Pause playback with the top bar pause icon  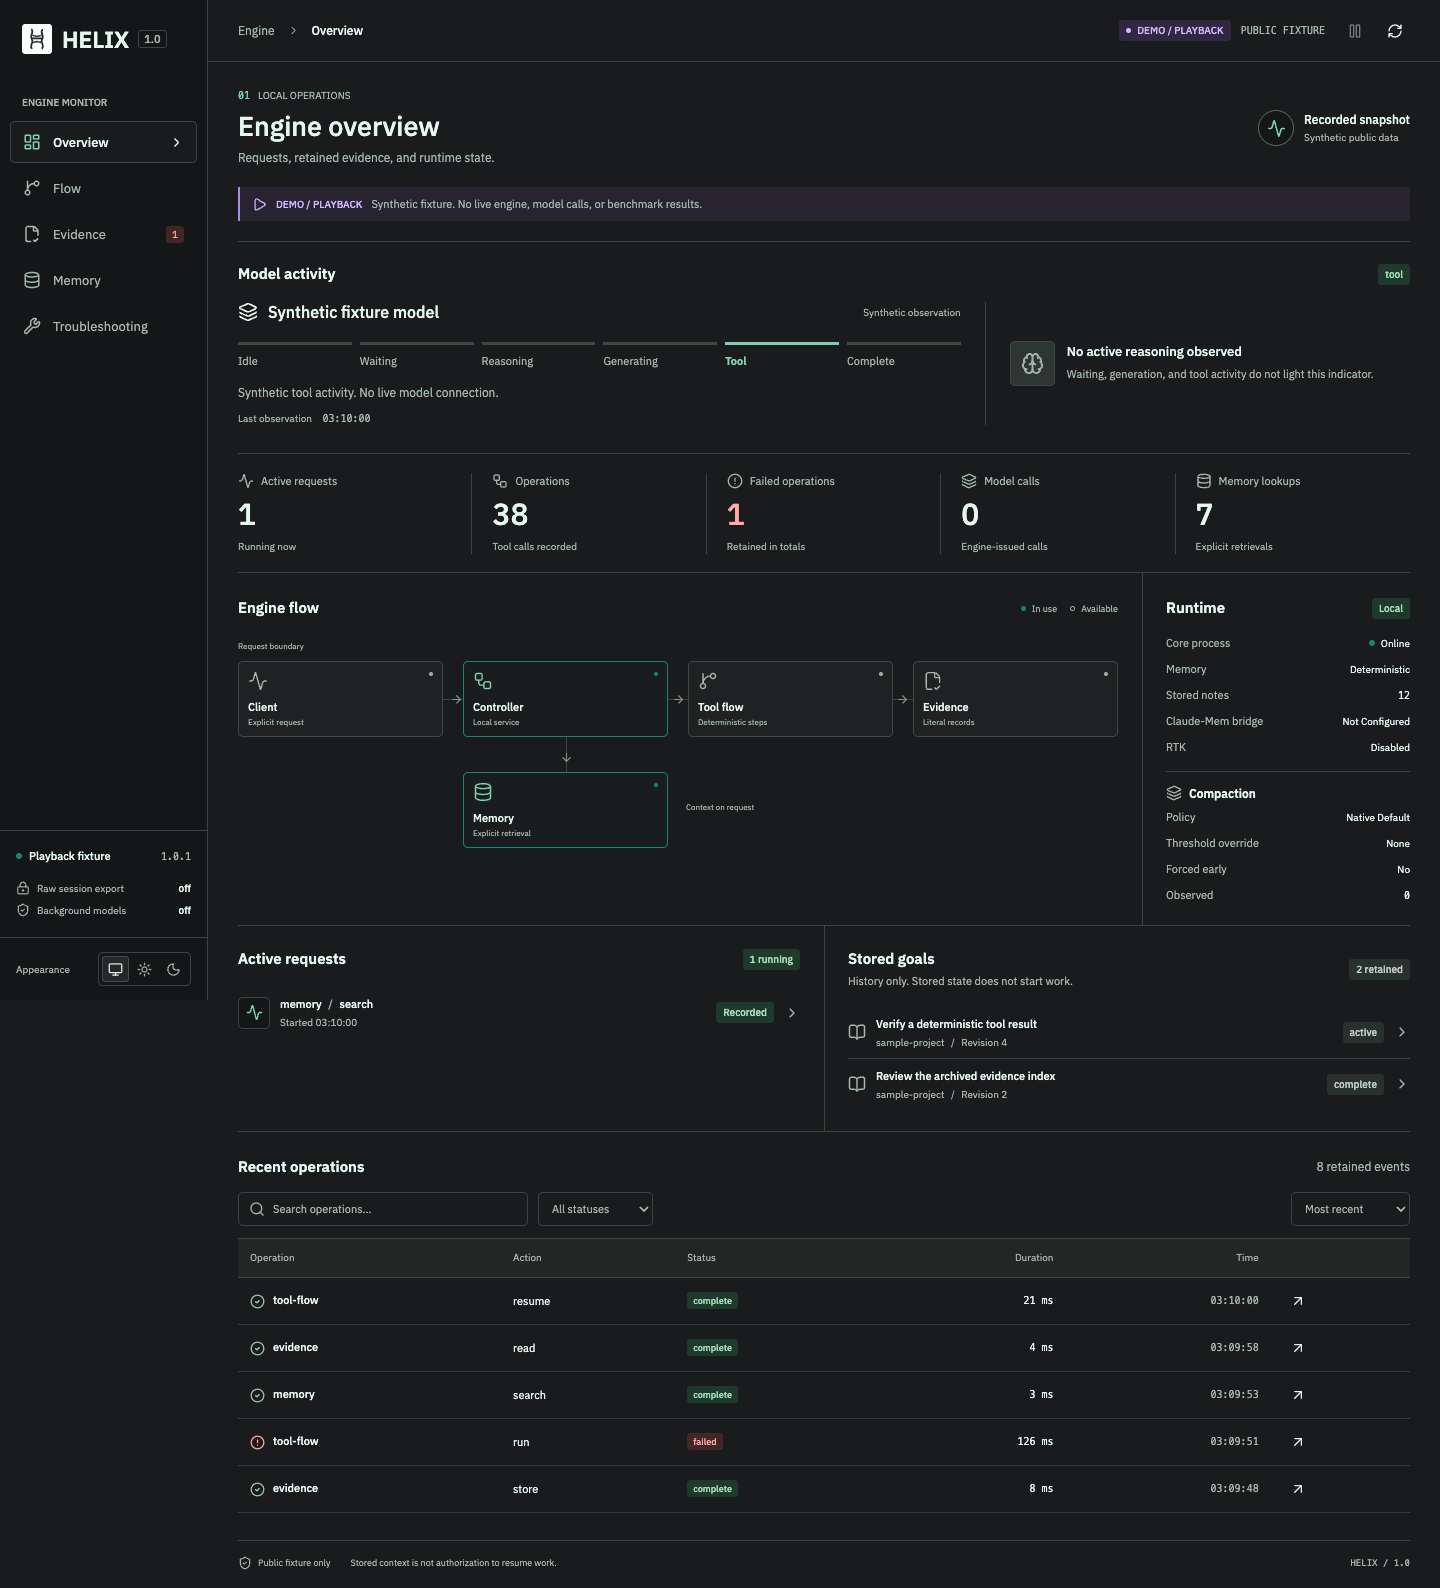pyautogui.click(x=1355, y=31)
